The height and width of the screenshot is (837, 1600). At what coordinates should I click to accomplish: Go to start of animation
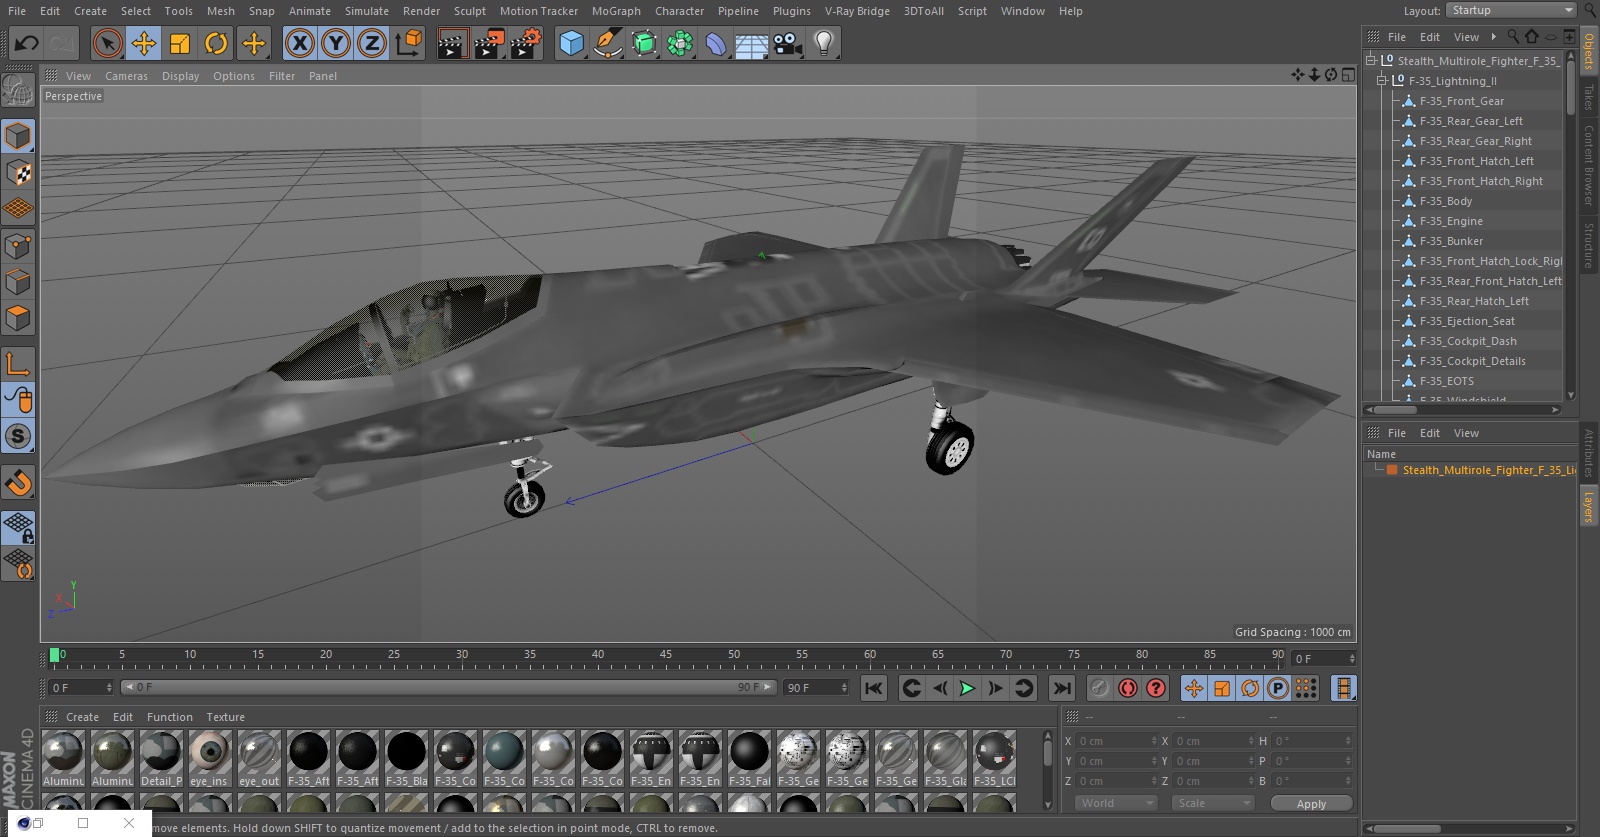[x=874, y=688]
